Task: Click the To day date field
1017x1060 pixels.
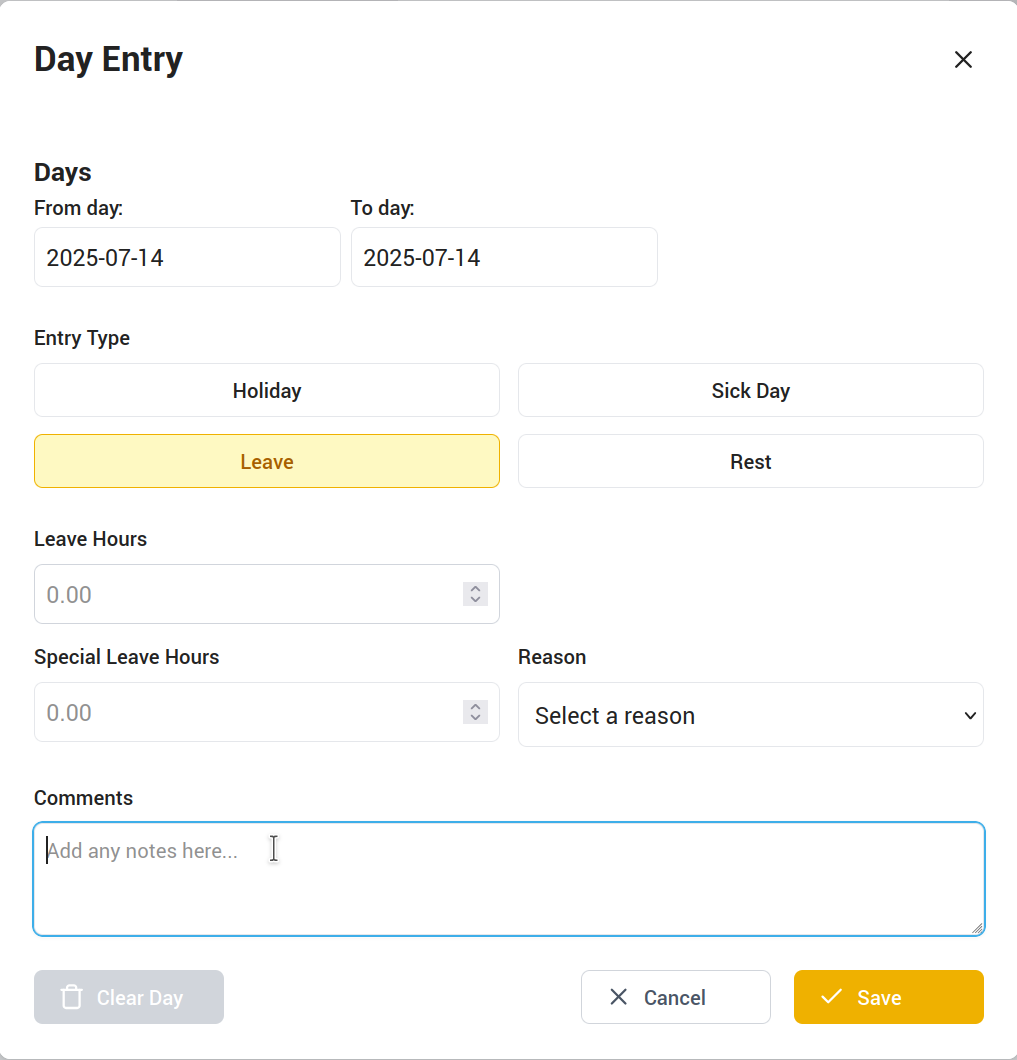Action: tap(504, 257)
